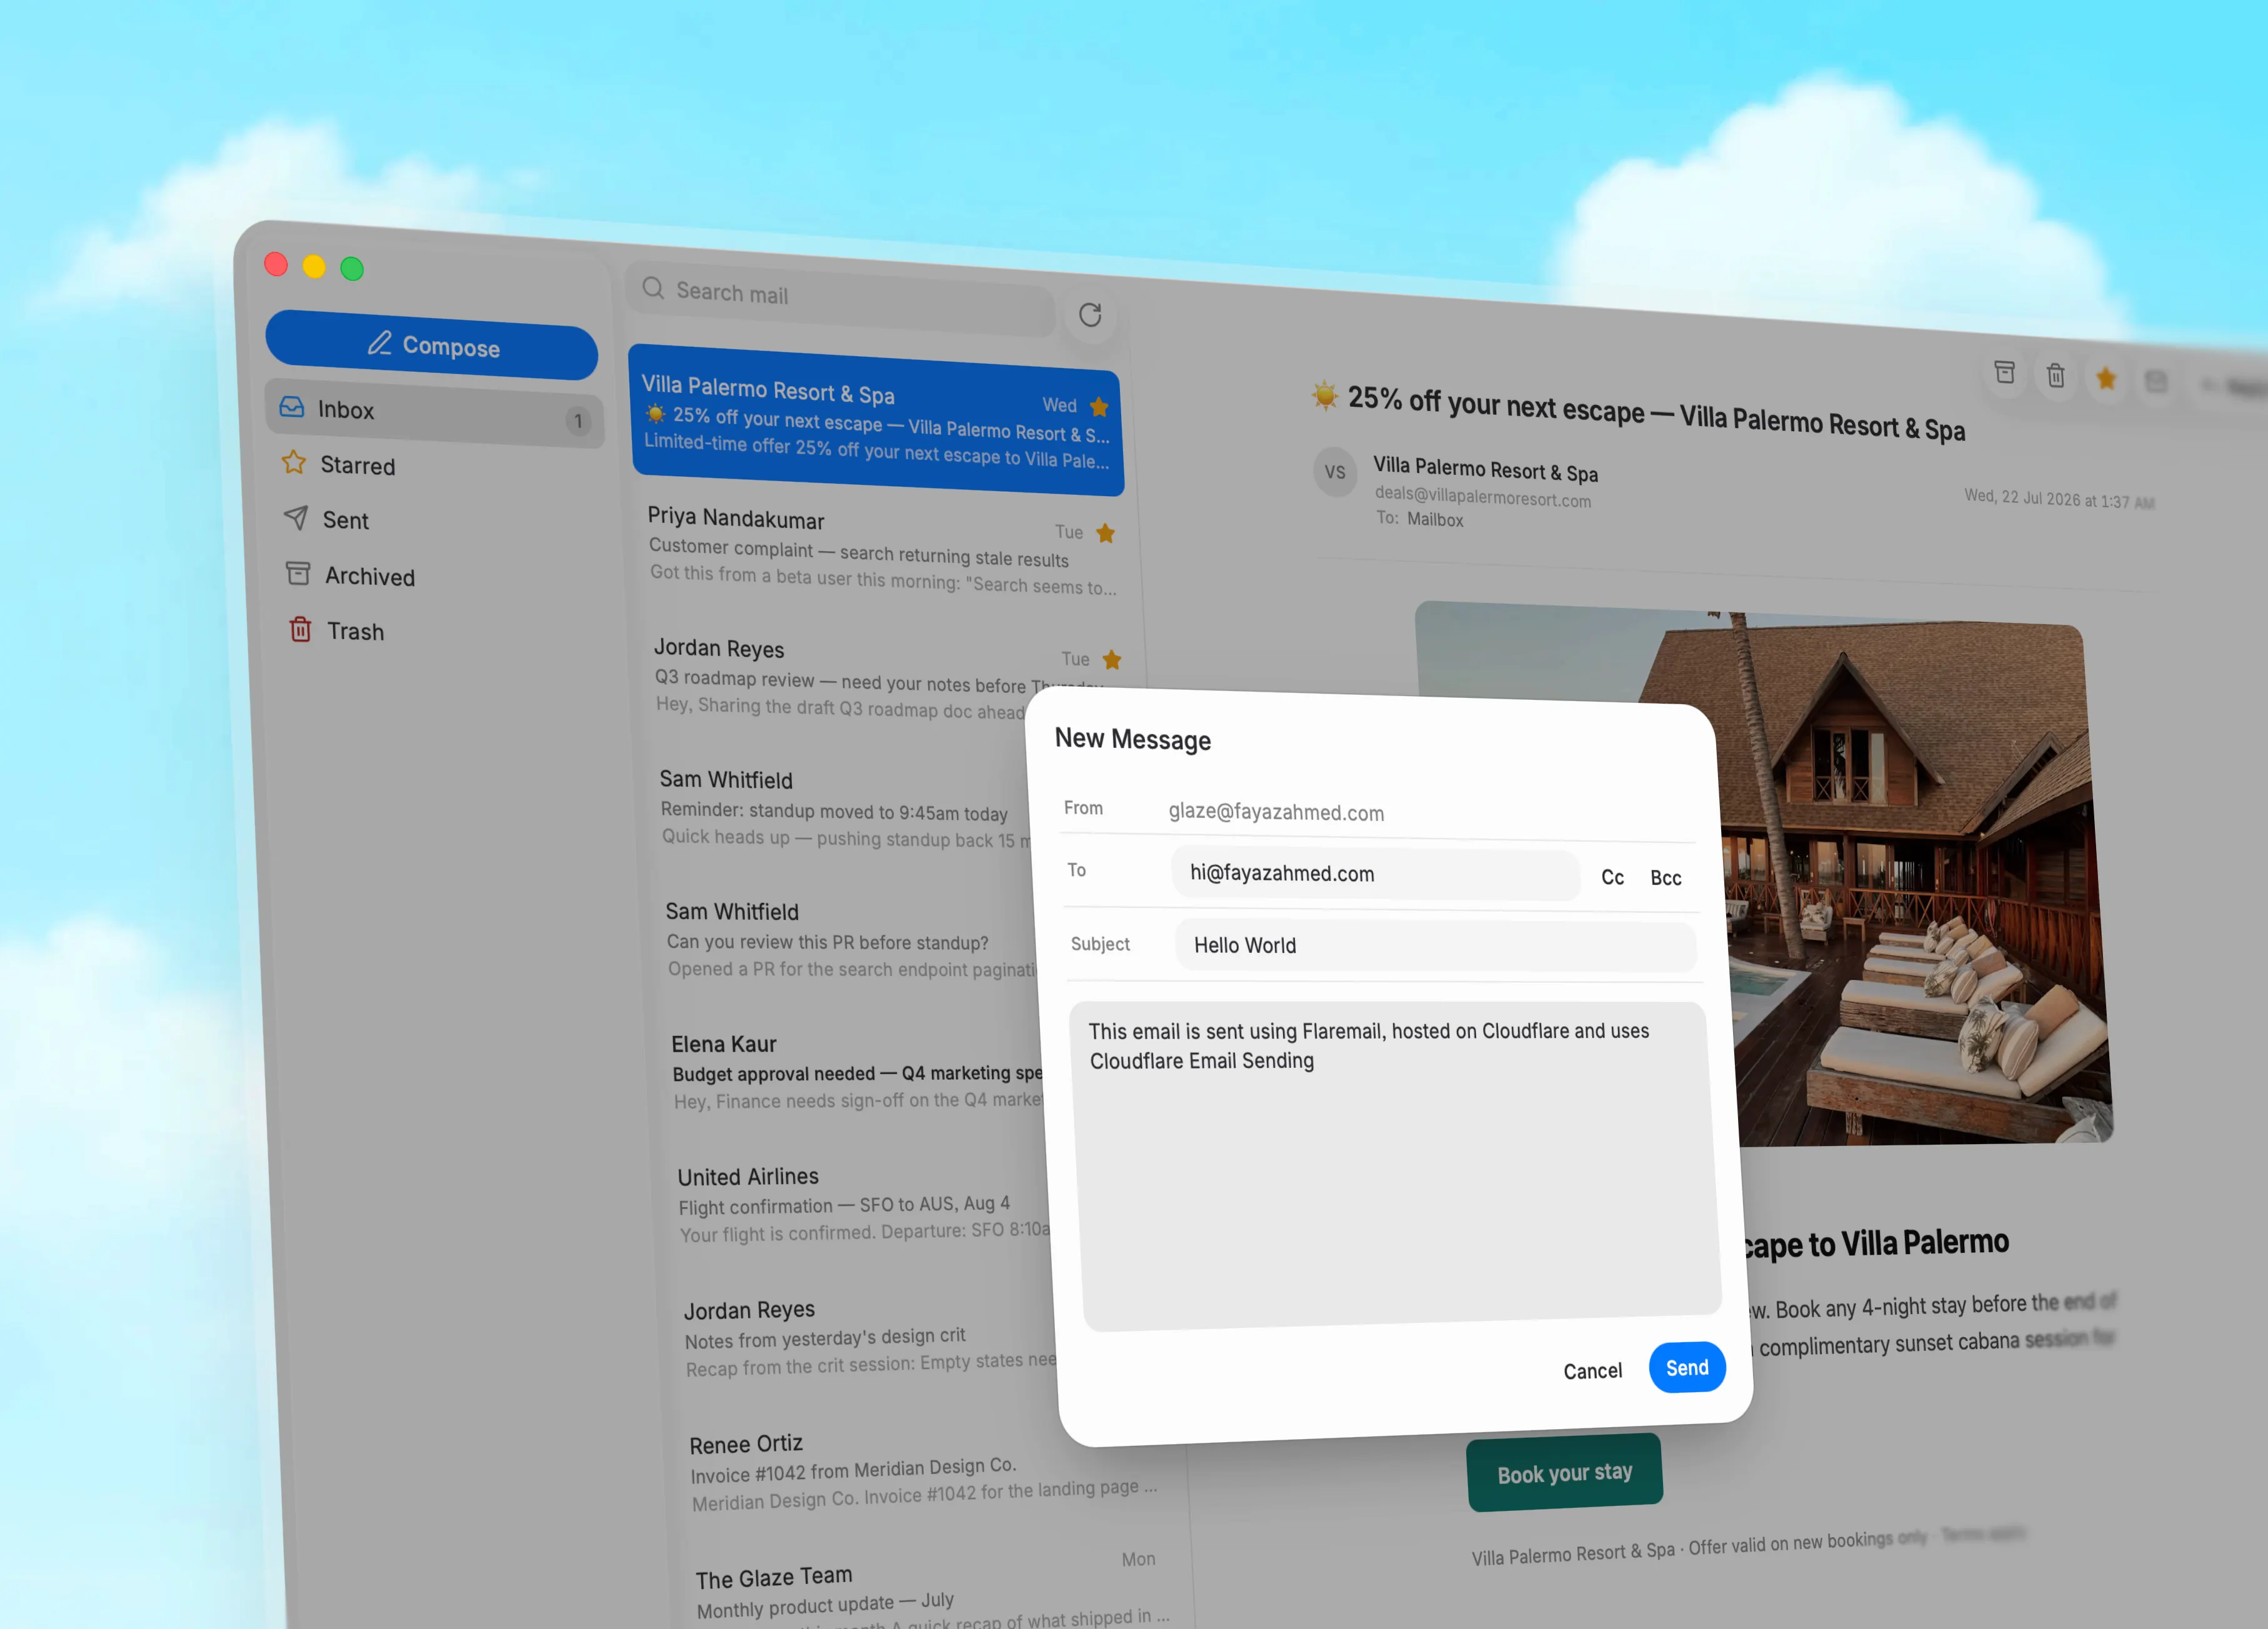Click the red close window button
The image size is (2268, 1629).
tap(276, 264)
